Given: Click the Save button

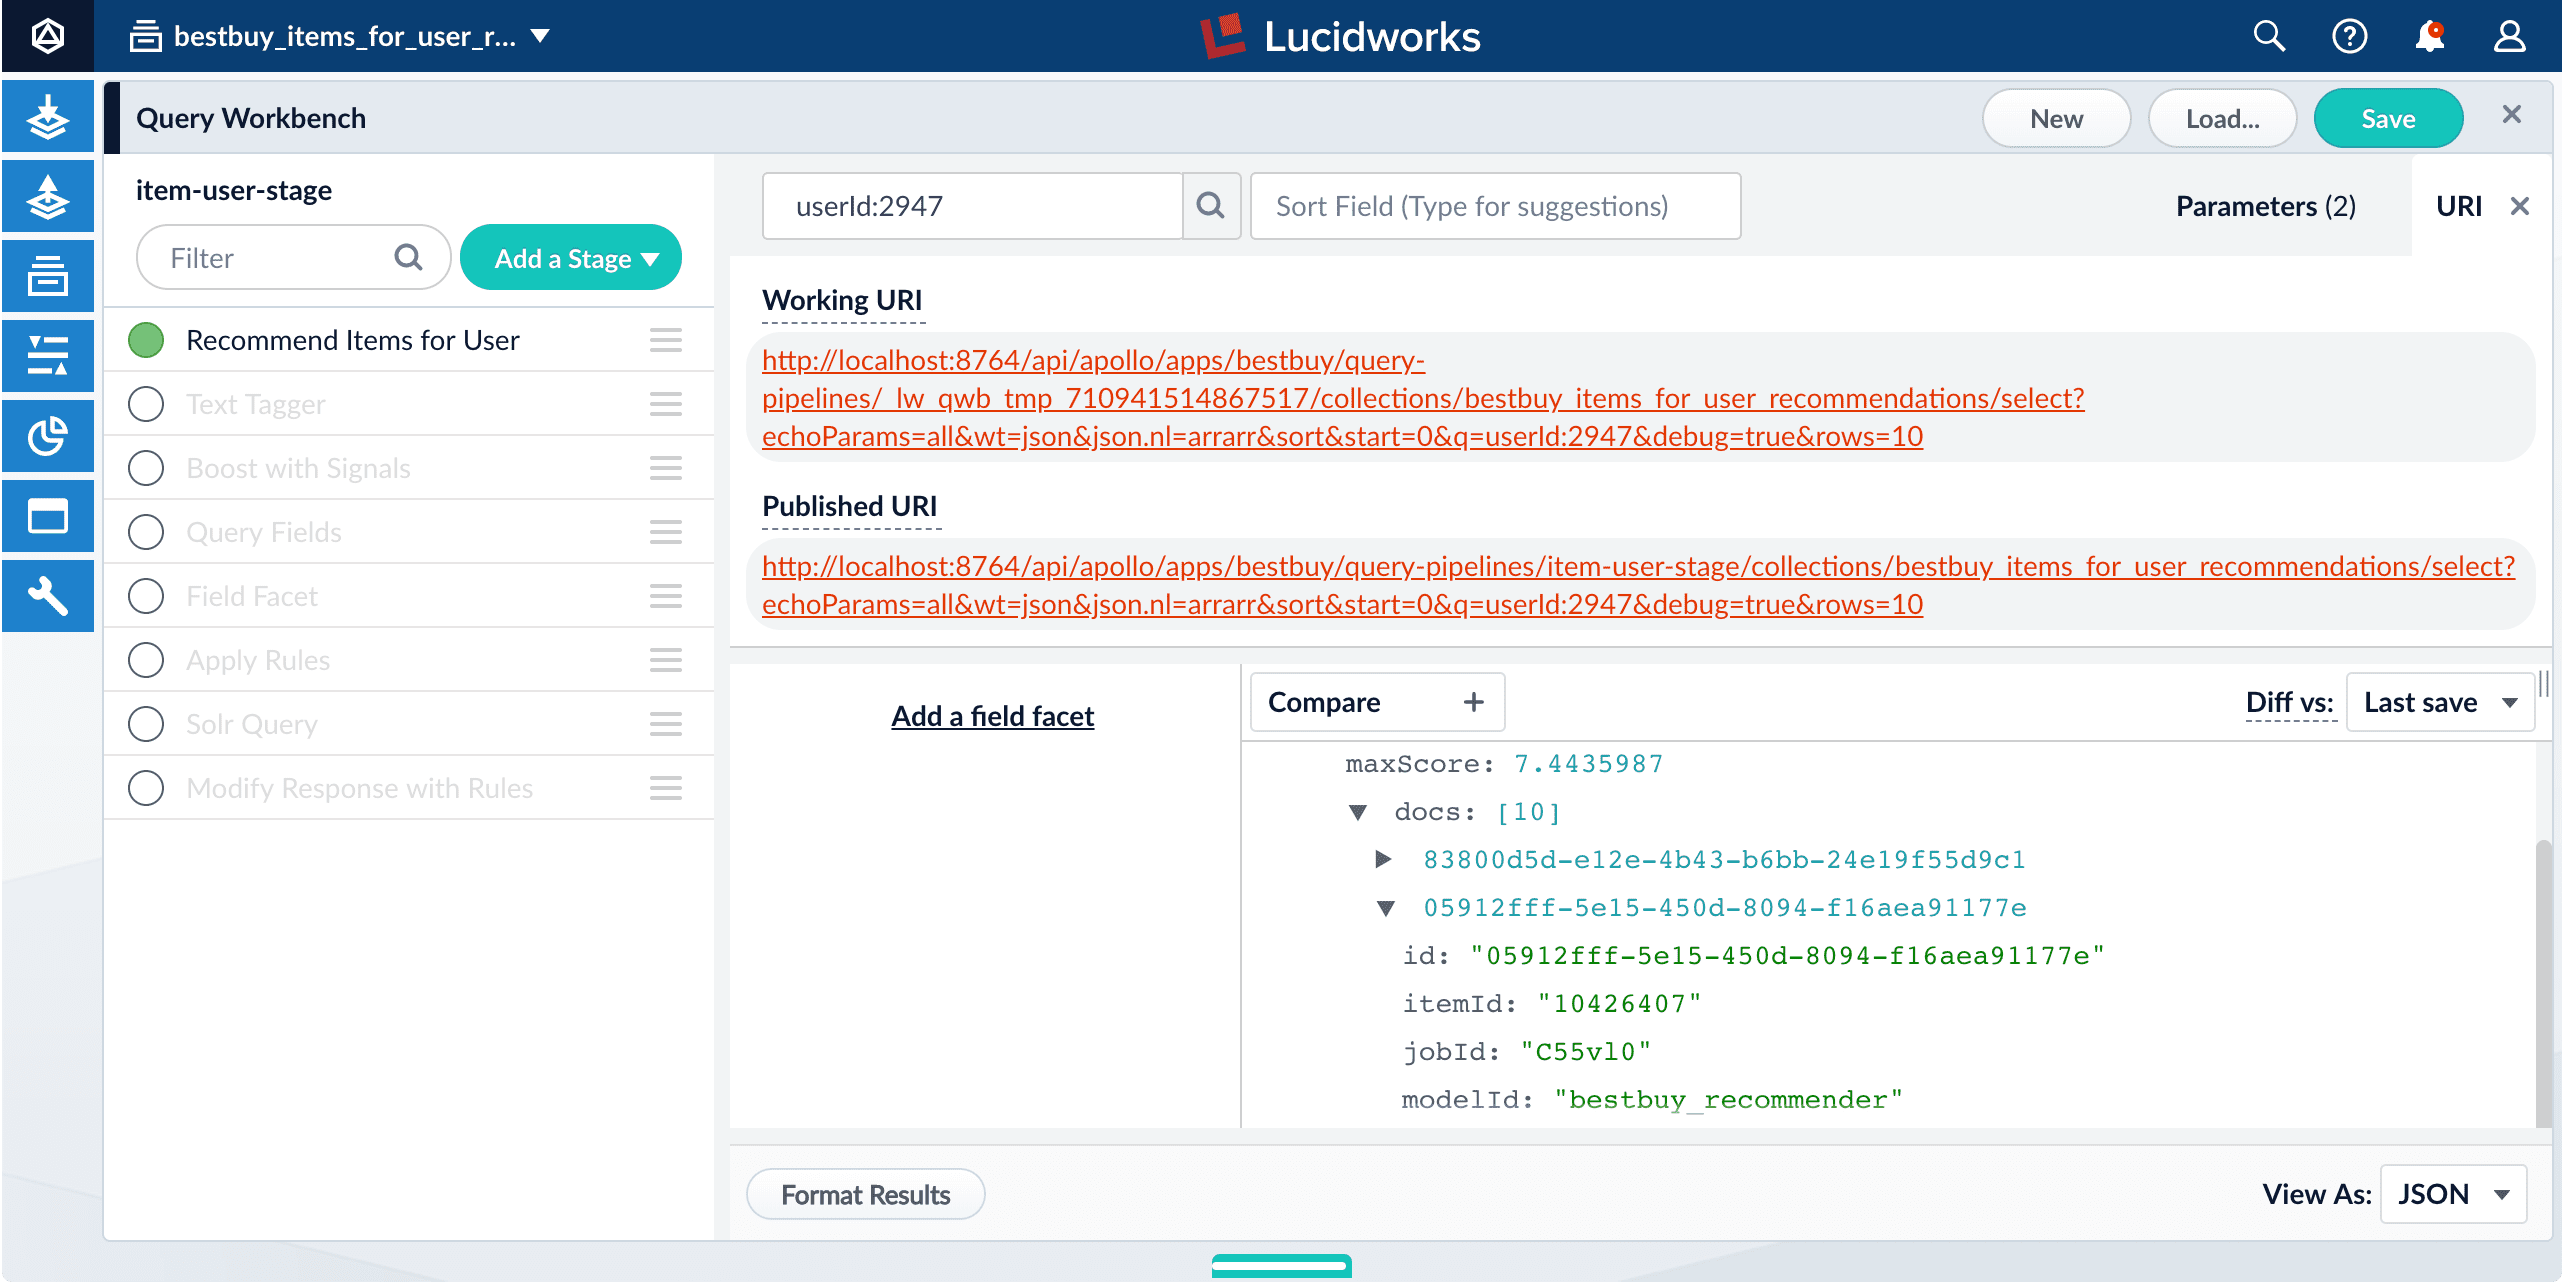Looking at the screenshot, I should [x=2388, y=118].
